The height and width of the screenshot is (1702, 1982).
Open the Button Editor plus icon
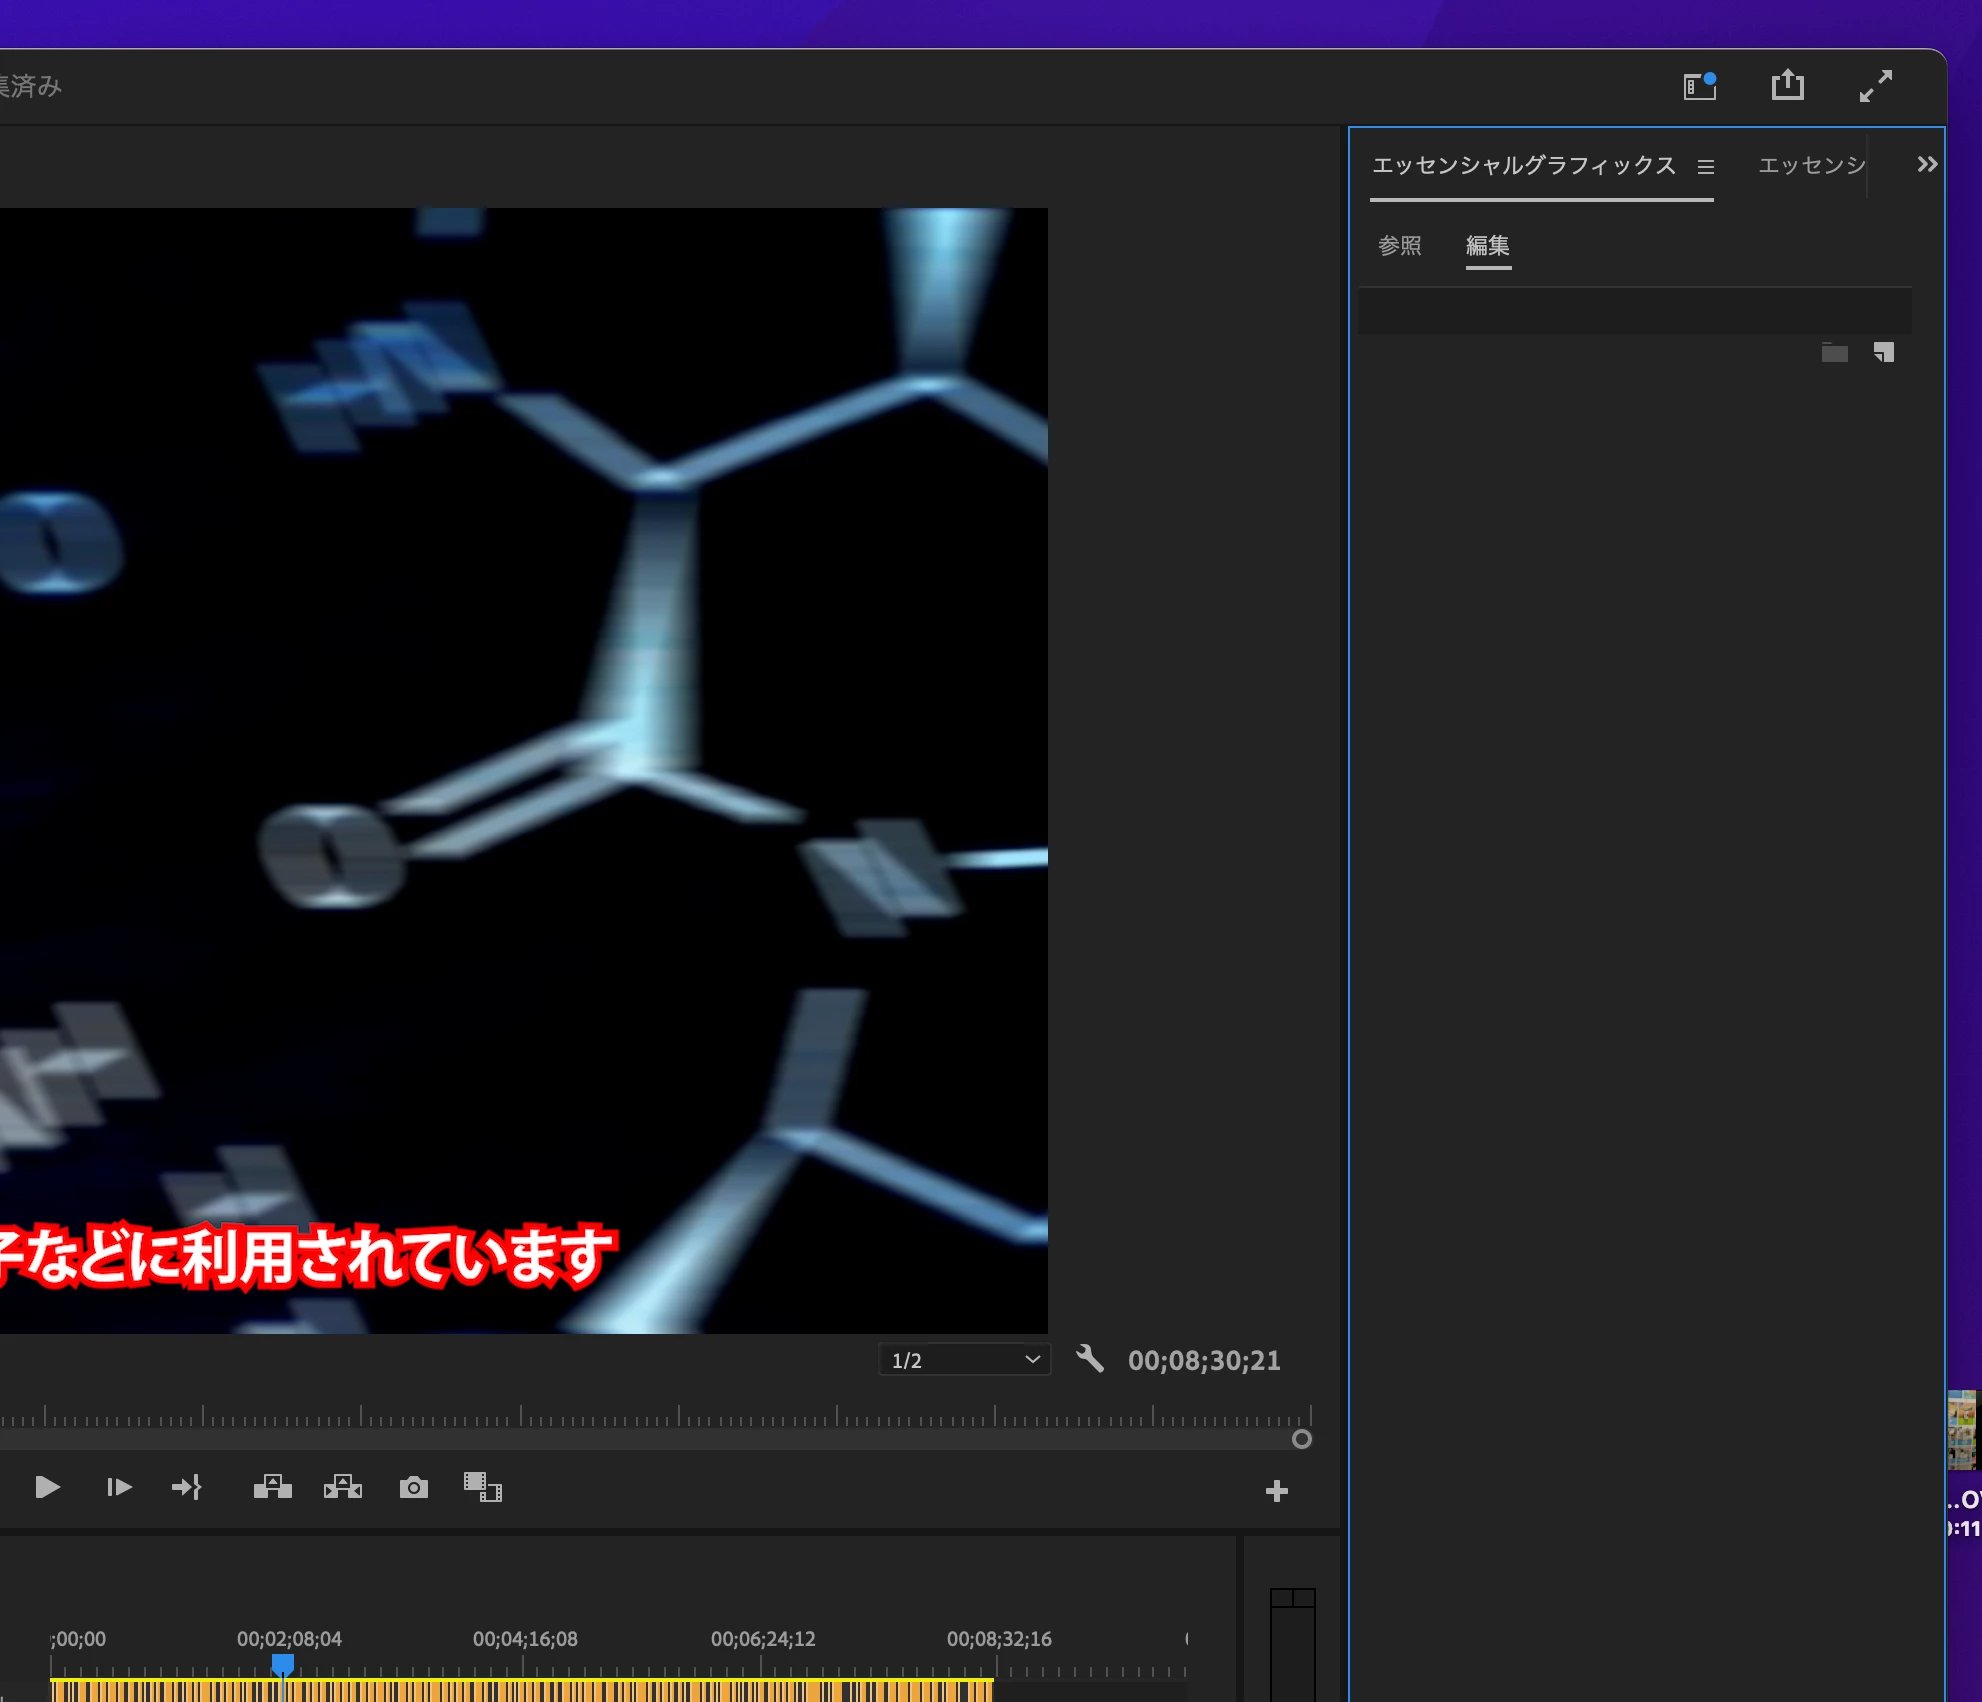tap(1277, 1492)
